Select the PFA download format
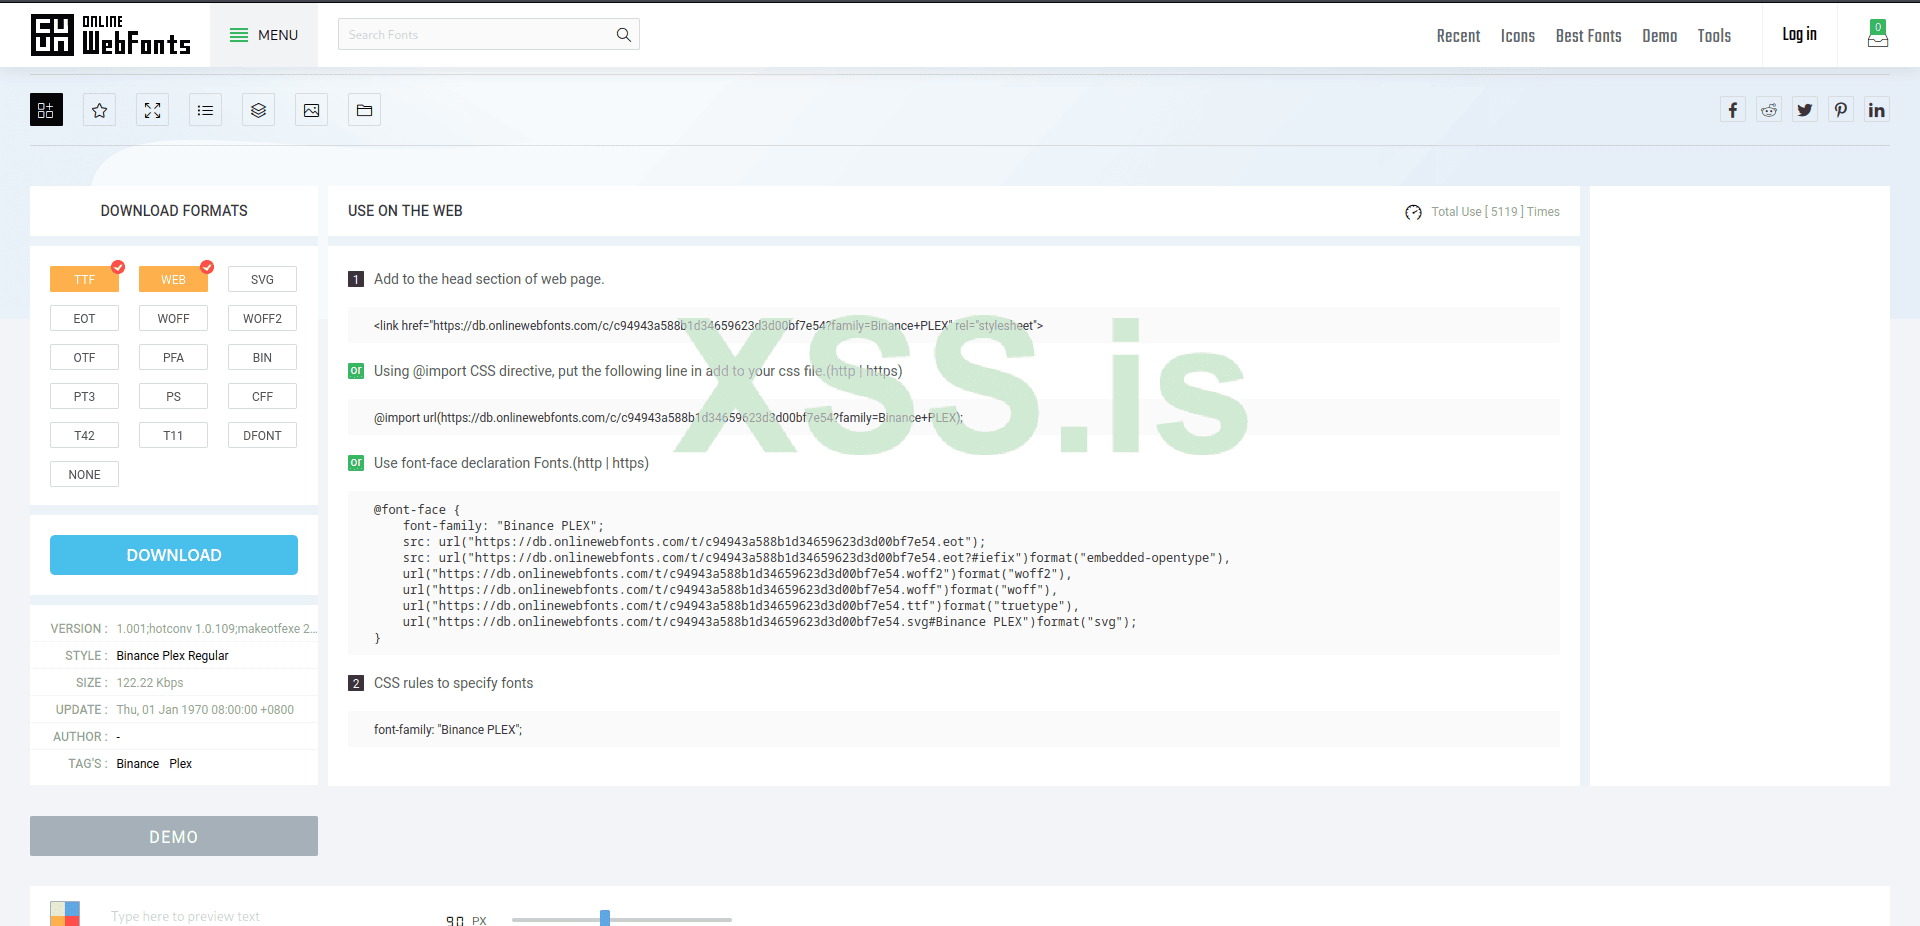Screen dimensions: 1920x926 [x=173, y=357]
